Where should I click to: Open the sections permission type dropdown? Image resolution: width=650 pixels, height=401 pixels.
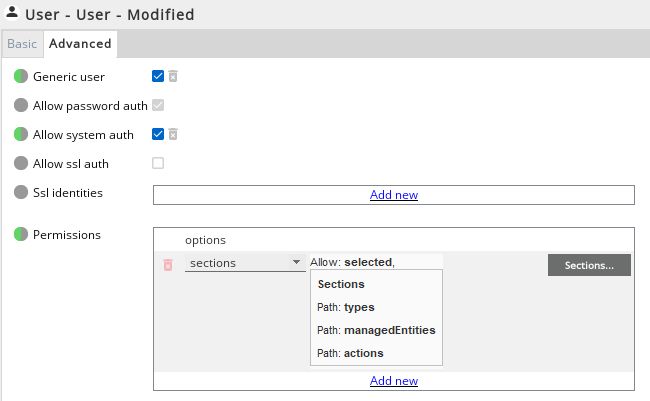[x=245, y=263]
